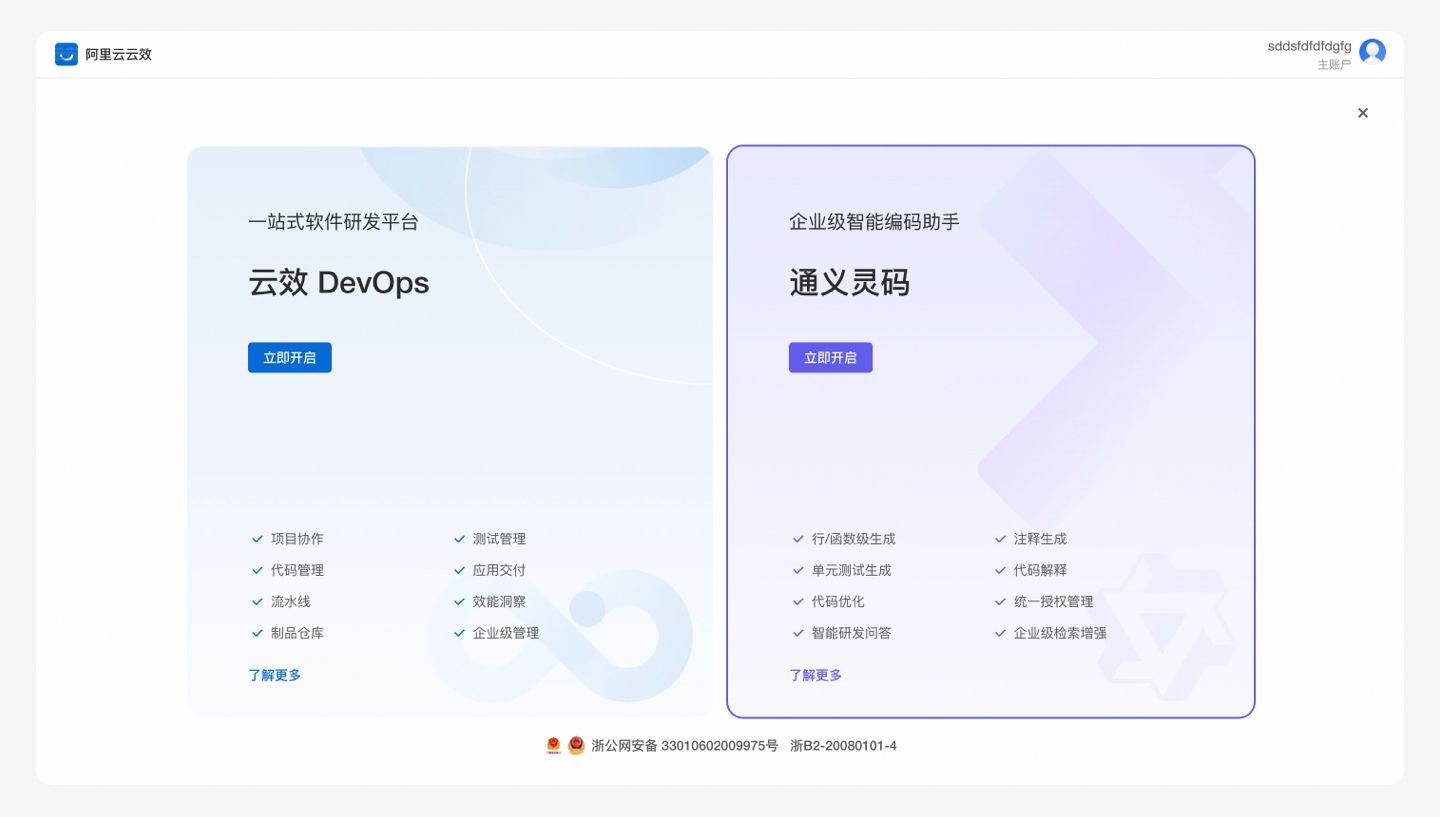Click the 企业级检索增强 feature item
Screen dimensions: 1440x817
[1060, 633]
